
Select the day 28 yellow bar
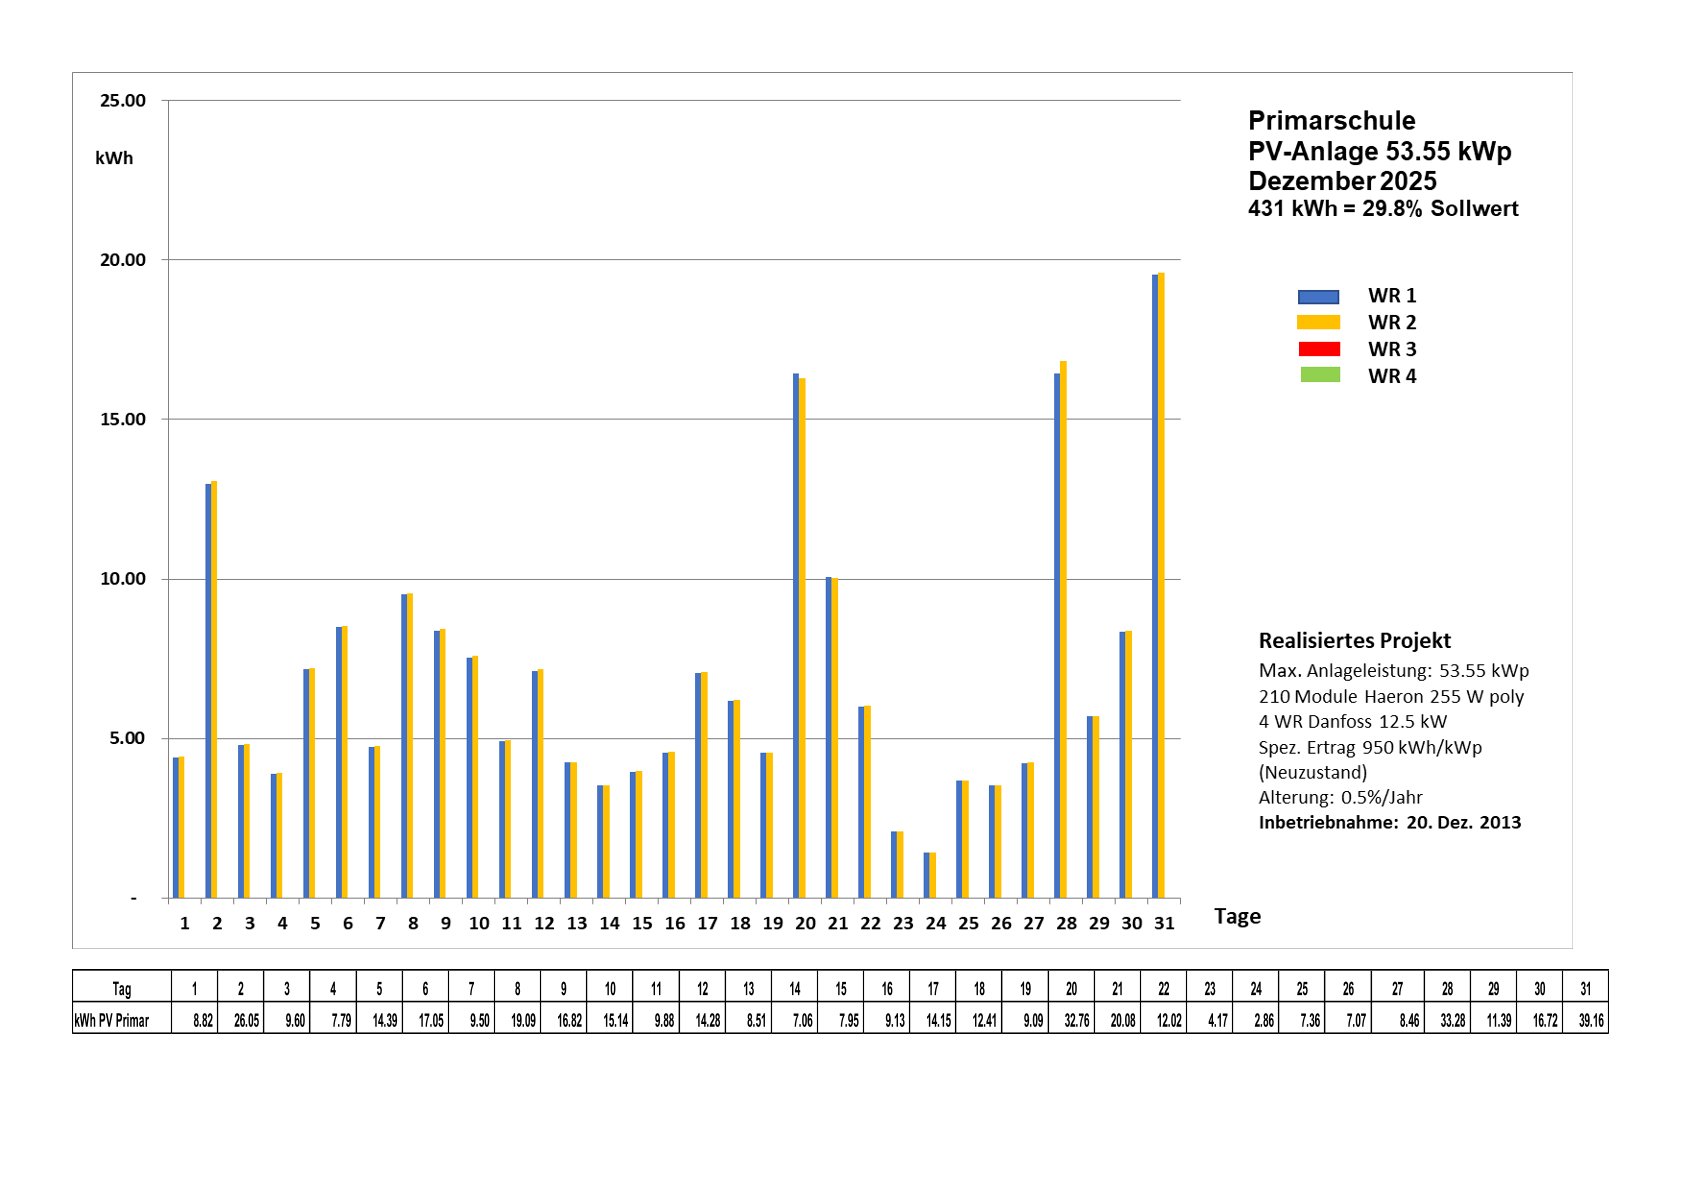coord(1063,630)
